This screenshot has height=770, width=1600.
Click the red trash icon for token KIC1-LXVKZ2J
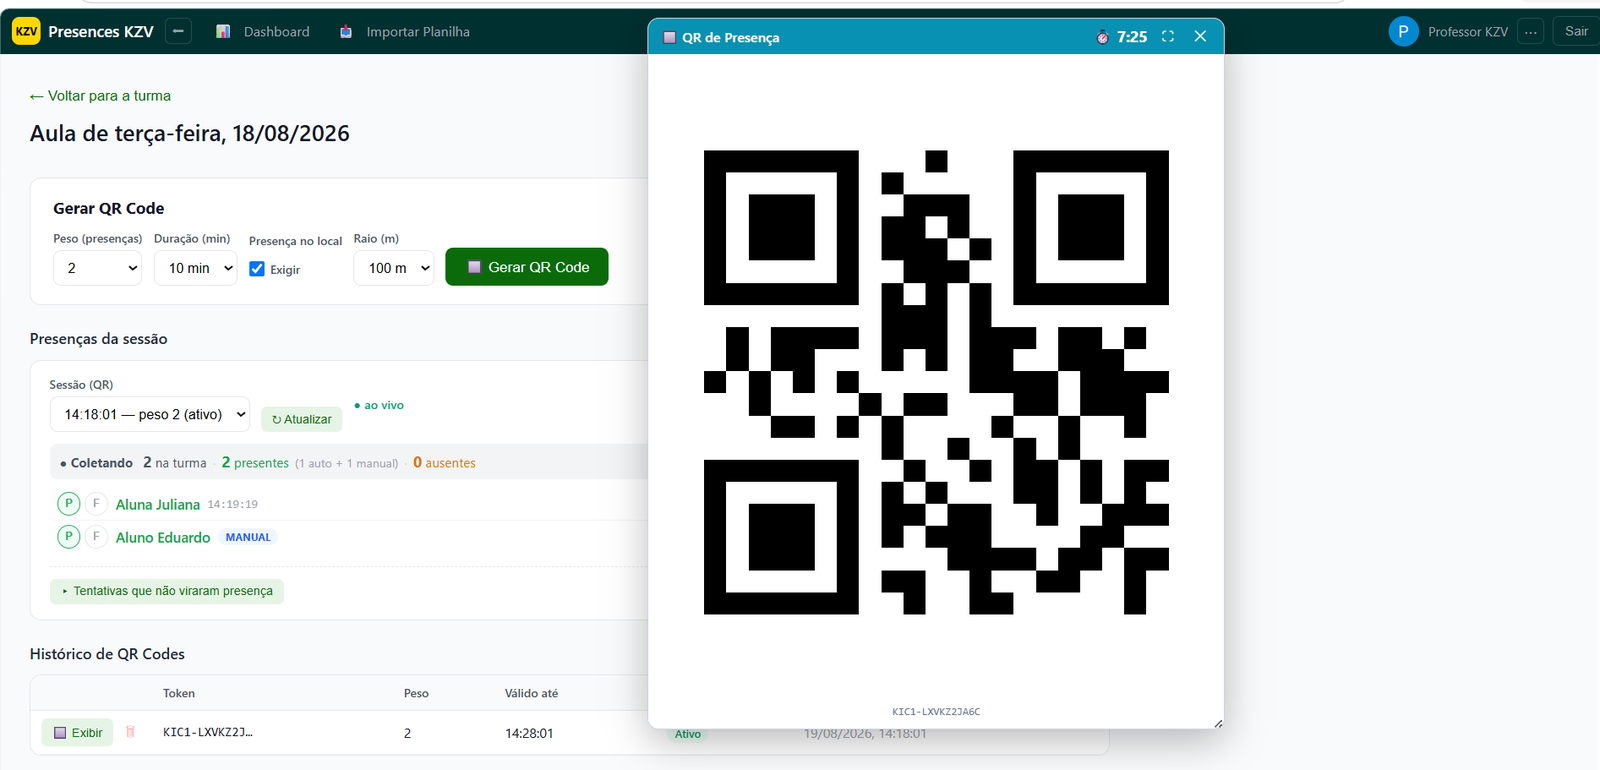coord(130,732)
